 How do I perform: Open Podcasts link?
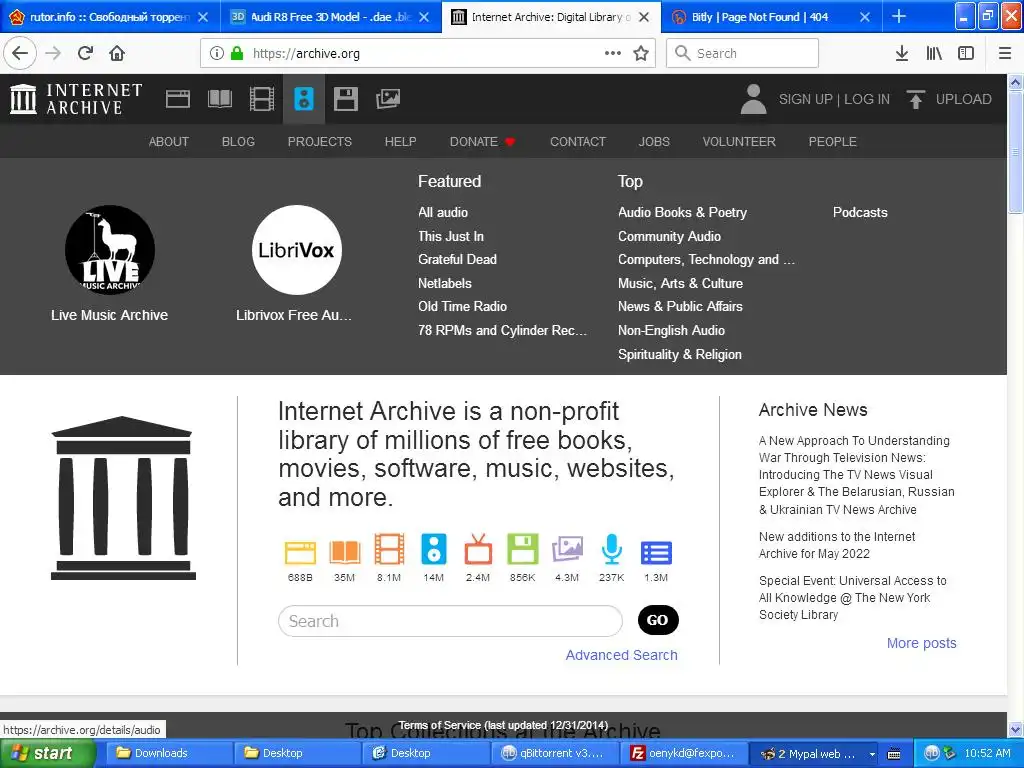coord(860,212)
